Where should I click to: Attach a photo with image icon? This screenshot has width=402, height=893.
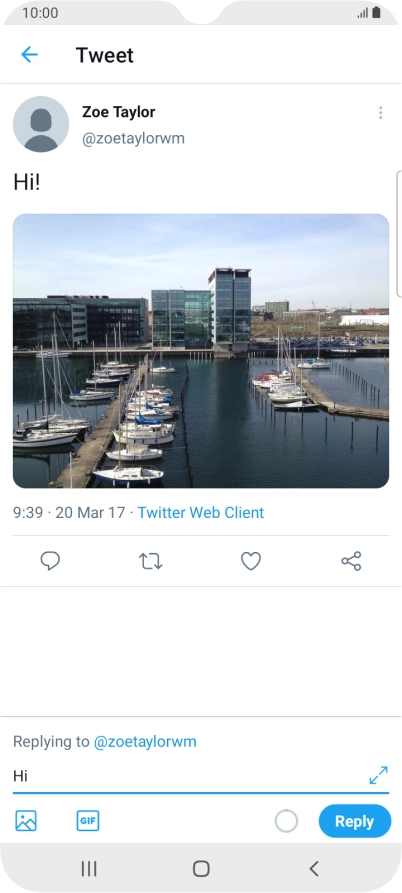[26, 821]
